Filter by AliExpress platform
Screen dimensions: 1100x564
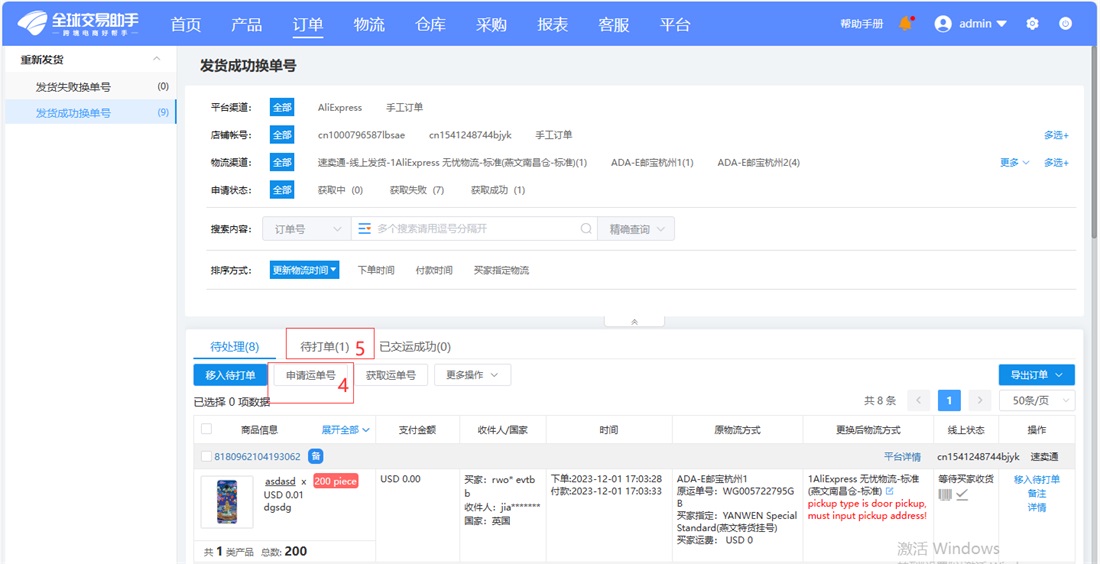click(x=340, y=107)
